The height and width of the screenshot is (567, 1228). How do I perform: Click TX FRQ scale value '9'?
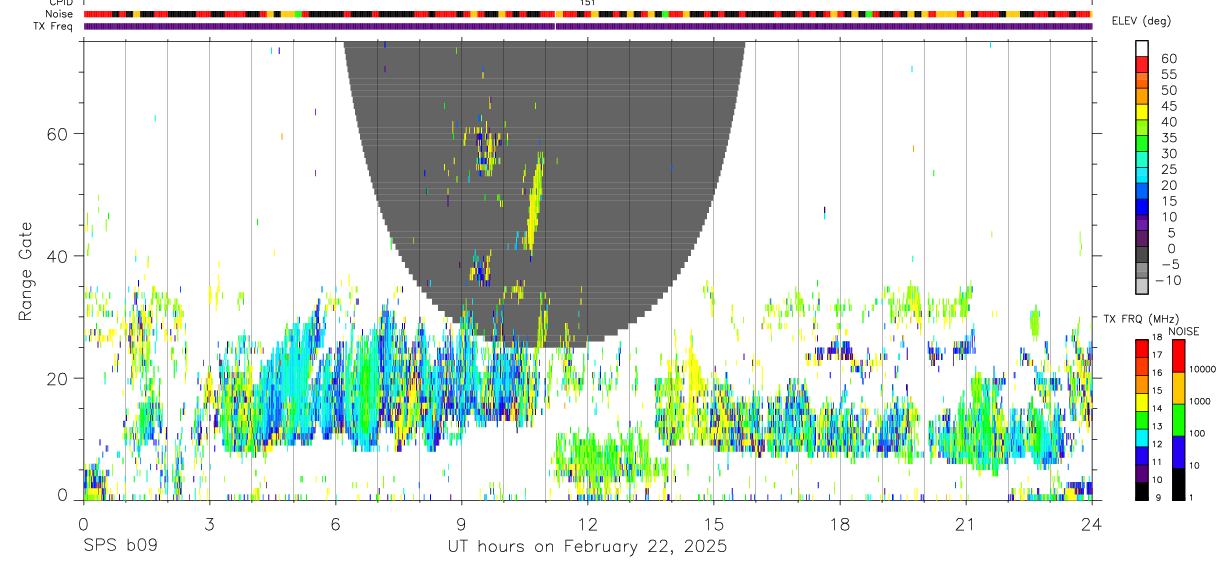(x=1158, y=497)
